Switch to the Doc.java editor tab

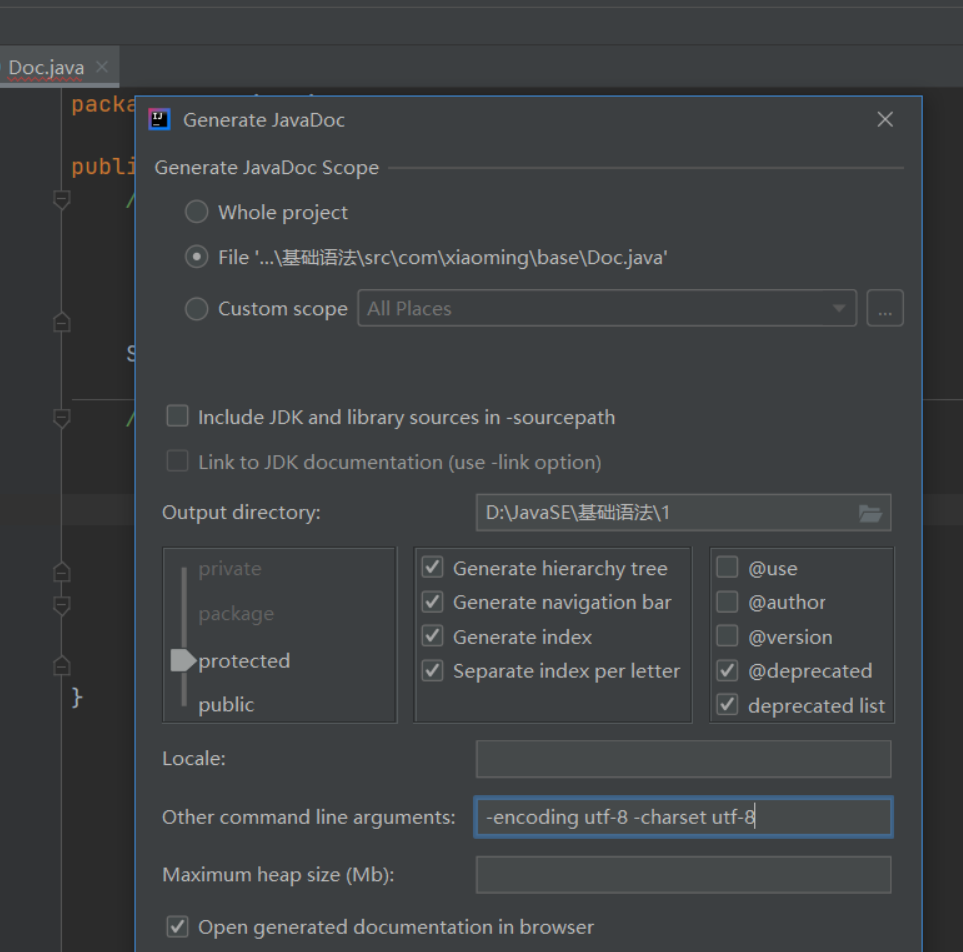[x=46, y=68]
